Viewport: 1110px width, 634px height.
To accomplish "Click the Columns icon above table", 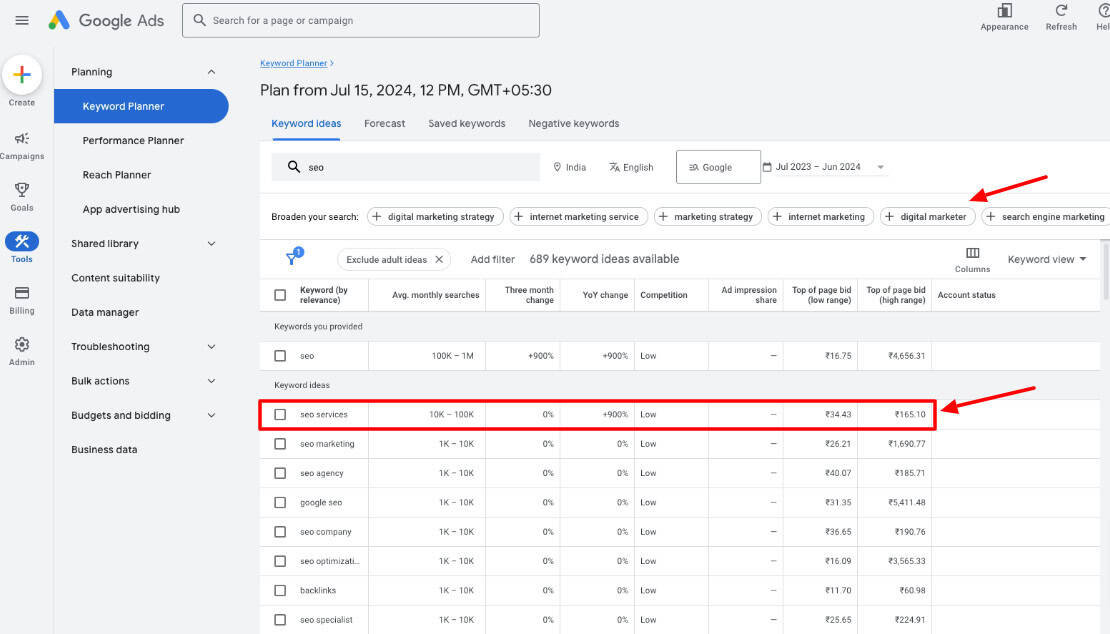I will (x=972, y=254).
